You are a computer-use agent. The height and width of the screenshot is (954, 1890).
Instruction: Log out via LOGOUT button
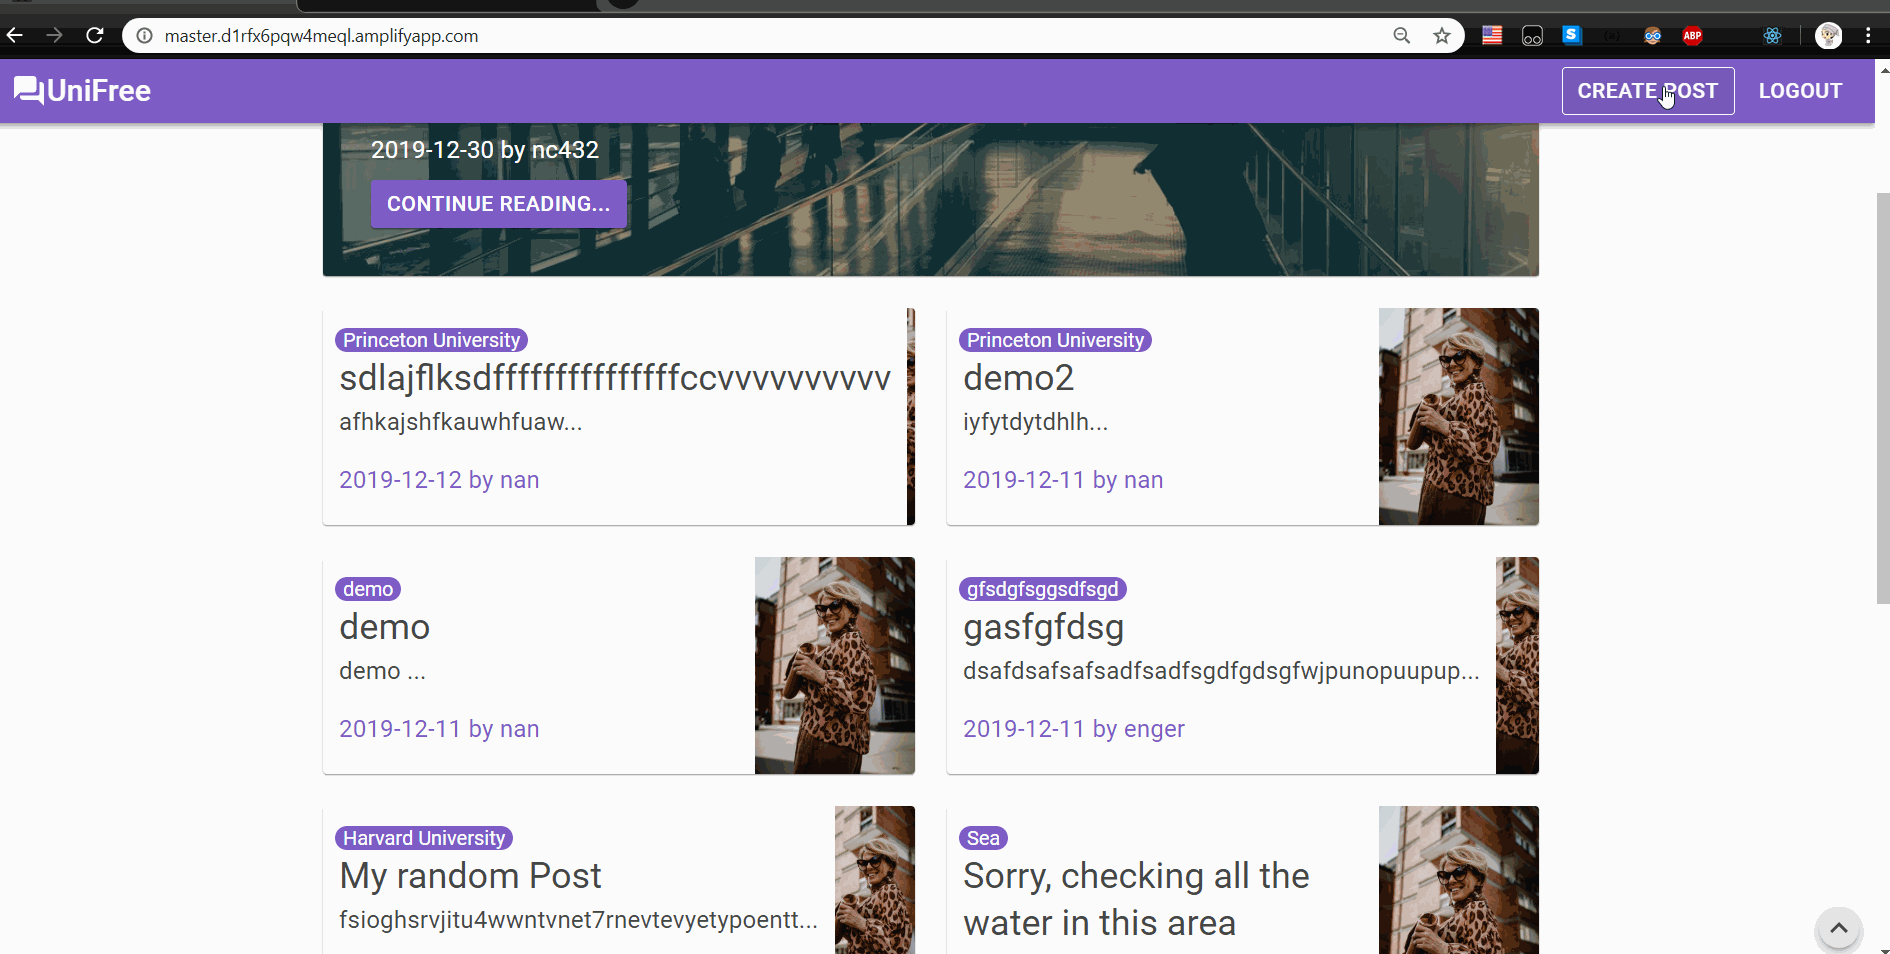coord(1800,91)
